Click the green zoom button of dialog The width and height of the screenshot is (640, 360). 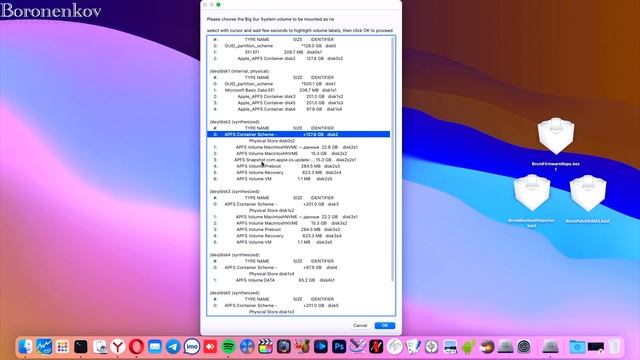click(218, 4)
